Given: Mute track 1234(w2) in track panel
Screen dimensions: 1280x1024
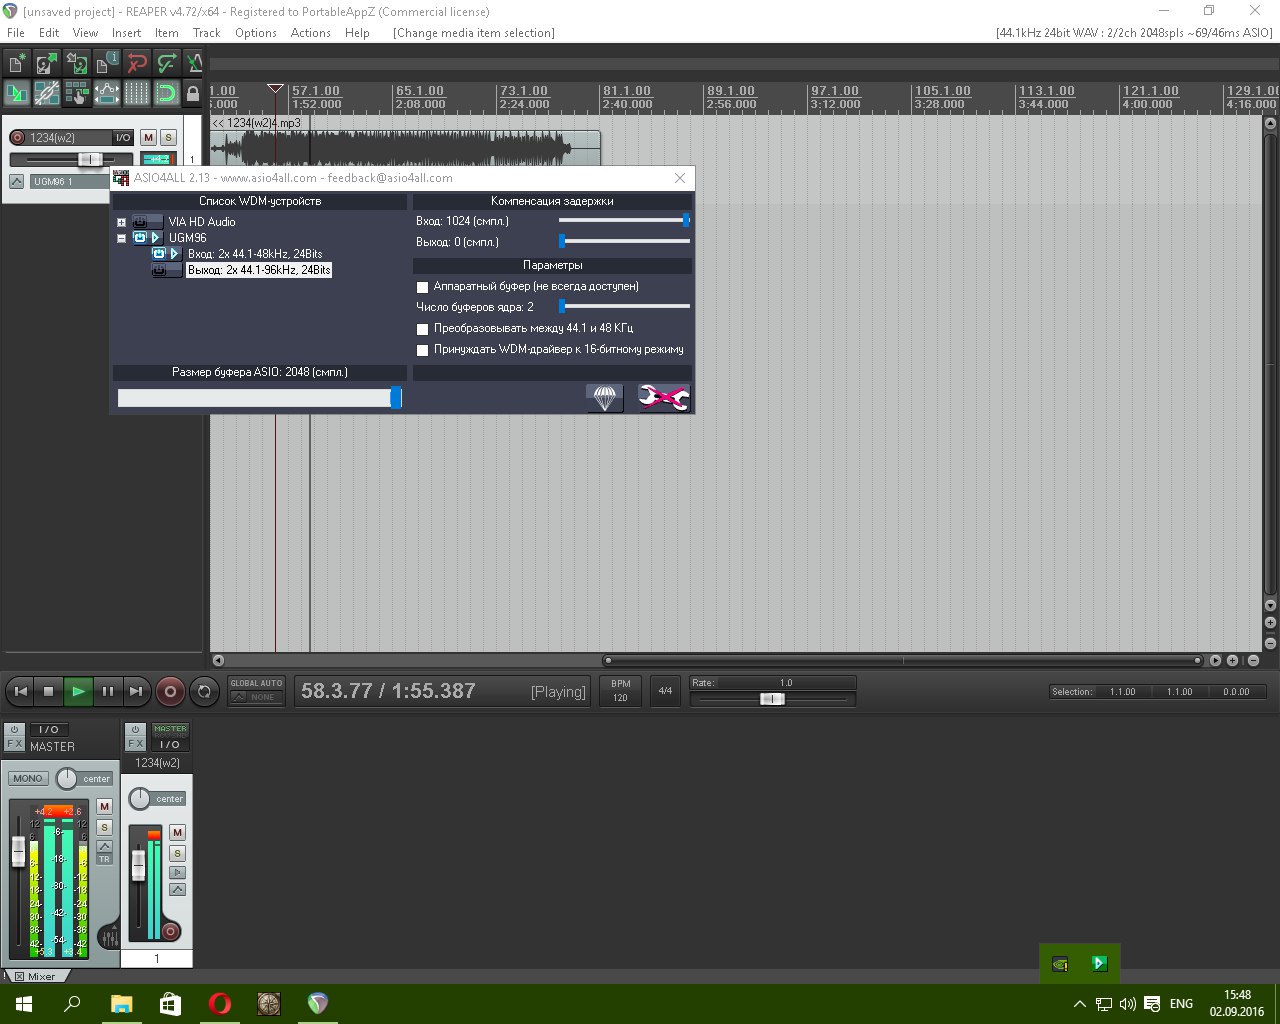Looking at the screenshot, I should [x=149, y=138].
